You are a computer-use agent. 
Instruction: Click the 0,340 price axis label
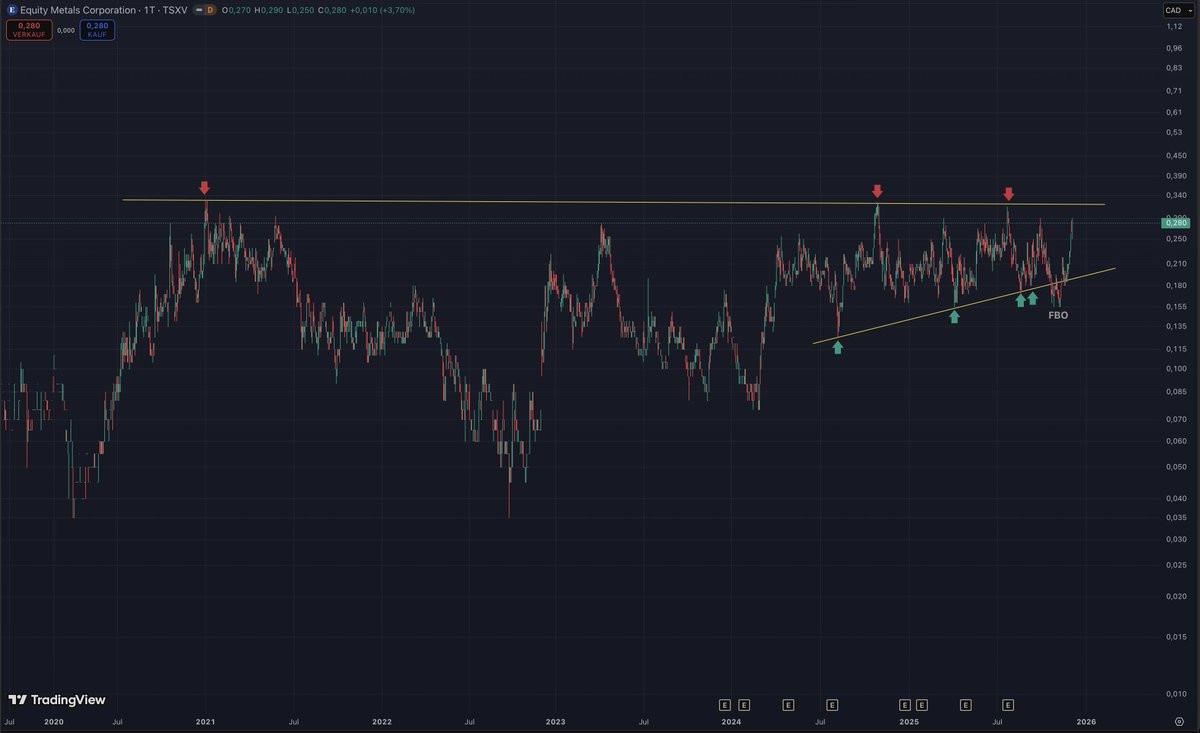pos(1175,195)
